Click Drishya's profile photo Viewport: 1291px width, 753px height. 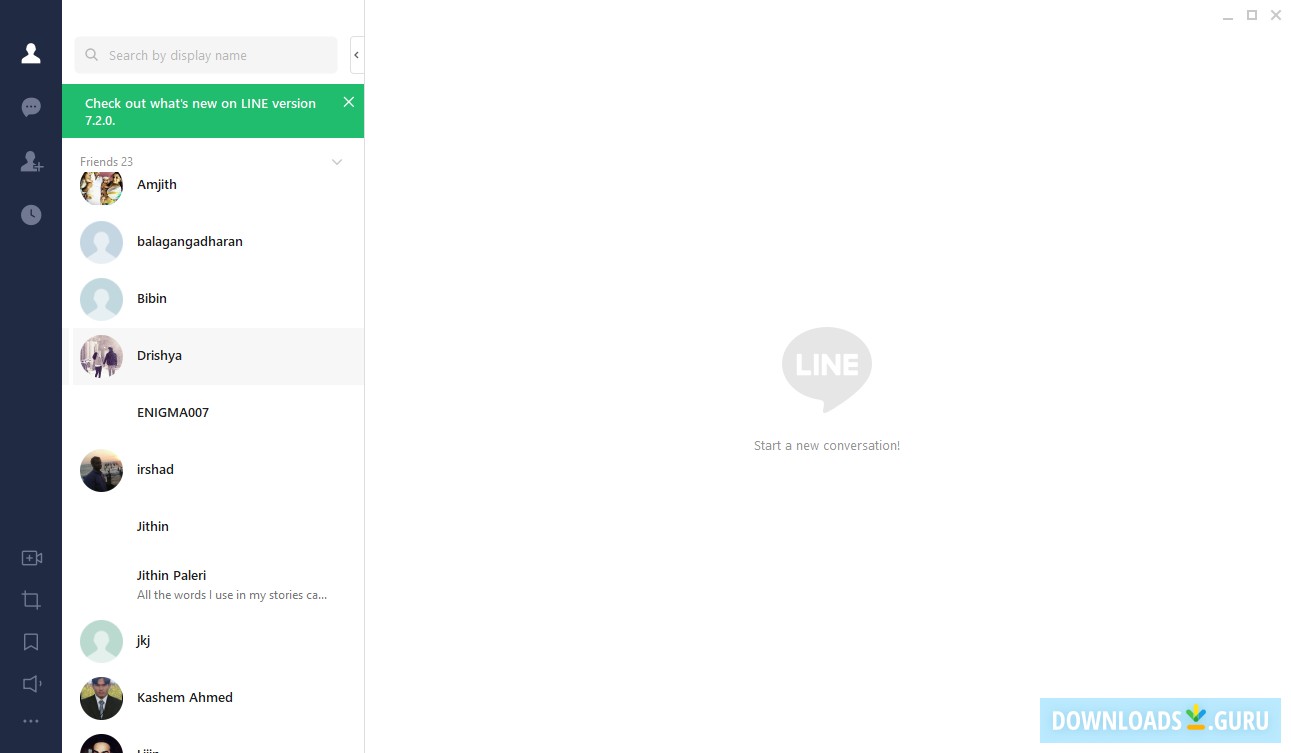click(101, 356)
